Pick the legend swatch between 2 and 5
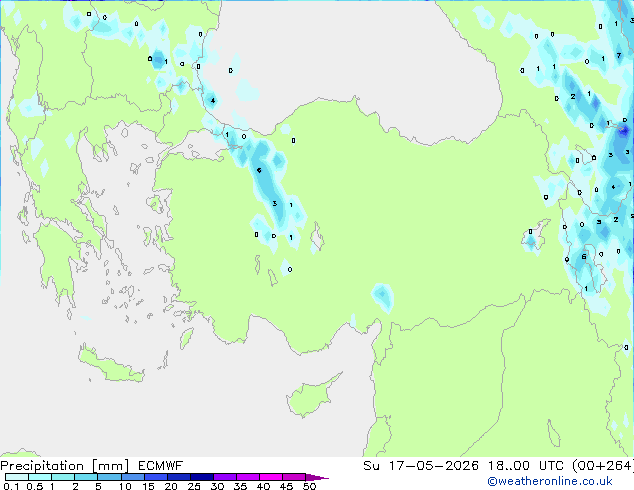 point(86,477)
